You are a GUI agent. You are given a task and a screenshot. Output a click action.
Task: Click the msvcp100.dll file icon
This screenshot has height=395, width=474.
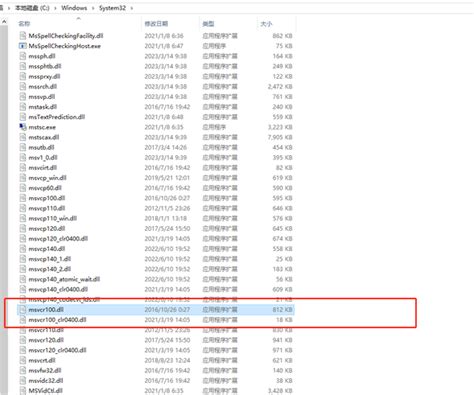tap(22, 198)
